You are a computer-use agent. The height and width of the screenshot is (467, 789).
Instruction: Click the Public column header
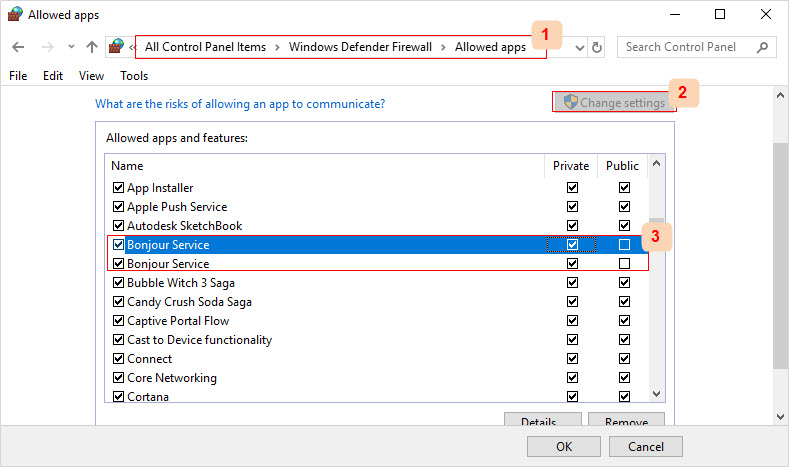pyautogui.click(x=622, y=166)
